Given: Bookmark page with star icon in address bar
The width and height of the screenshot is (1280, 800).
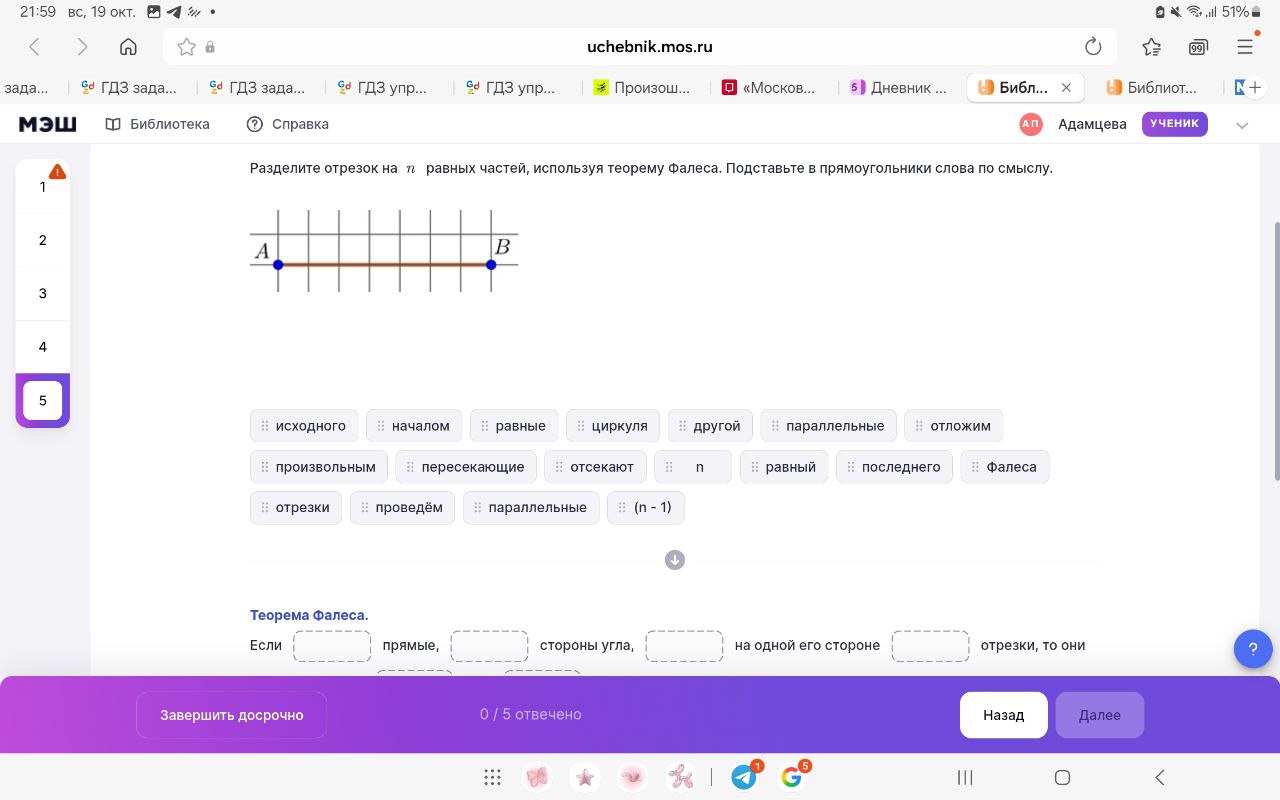Looking at the screenshot, I should pos(186,47).
